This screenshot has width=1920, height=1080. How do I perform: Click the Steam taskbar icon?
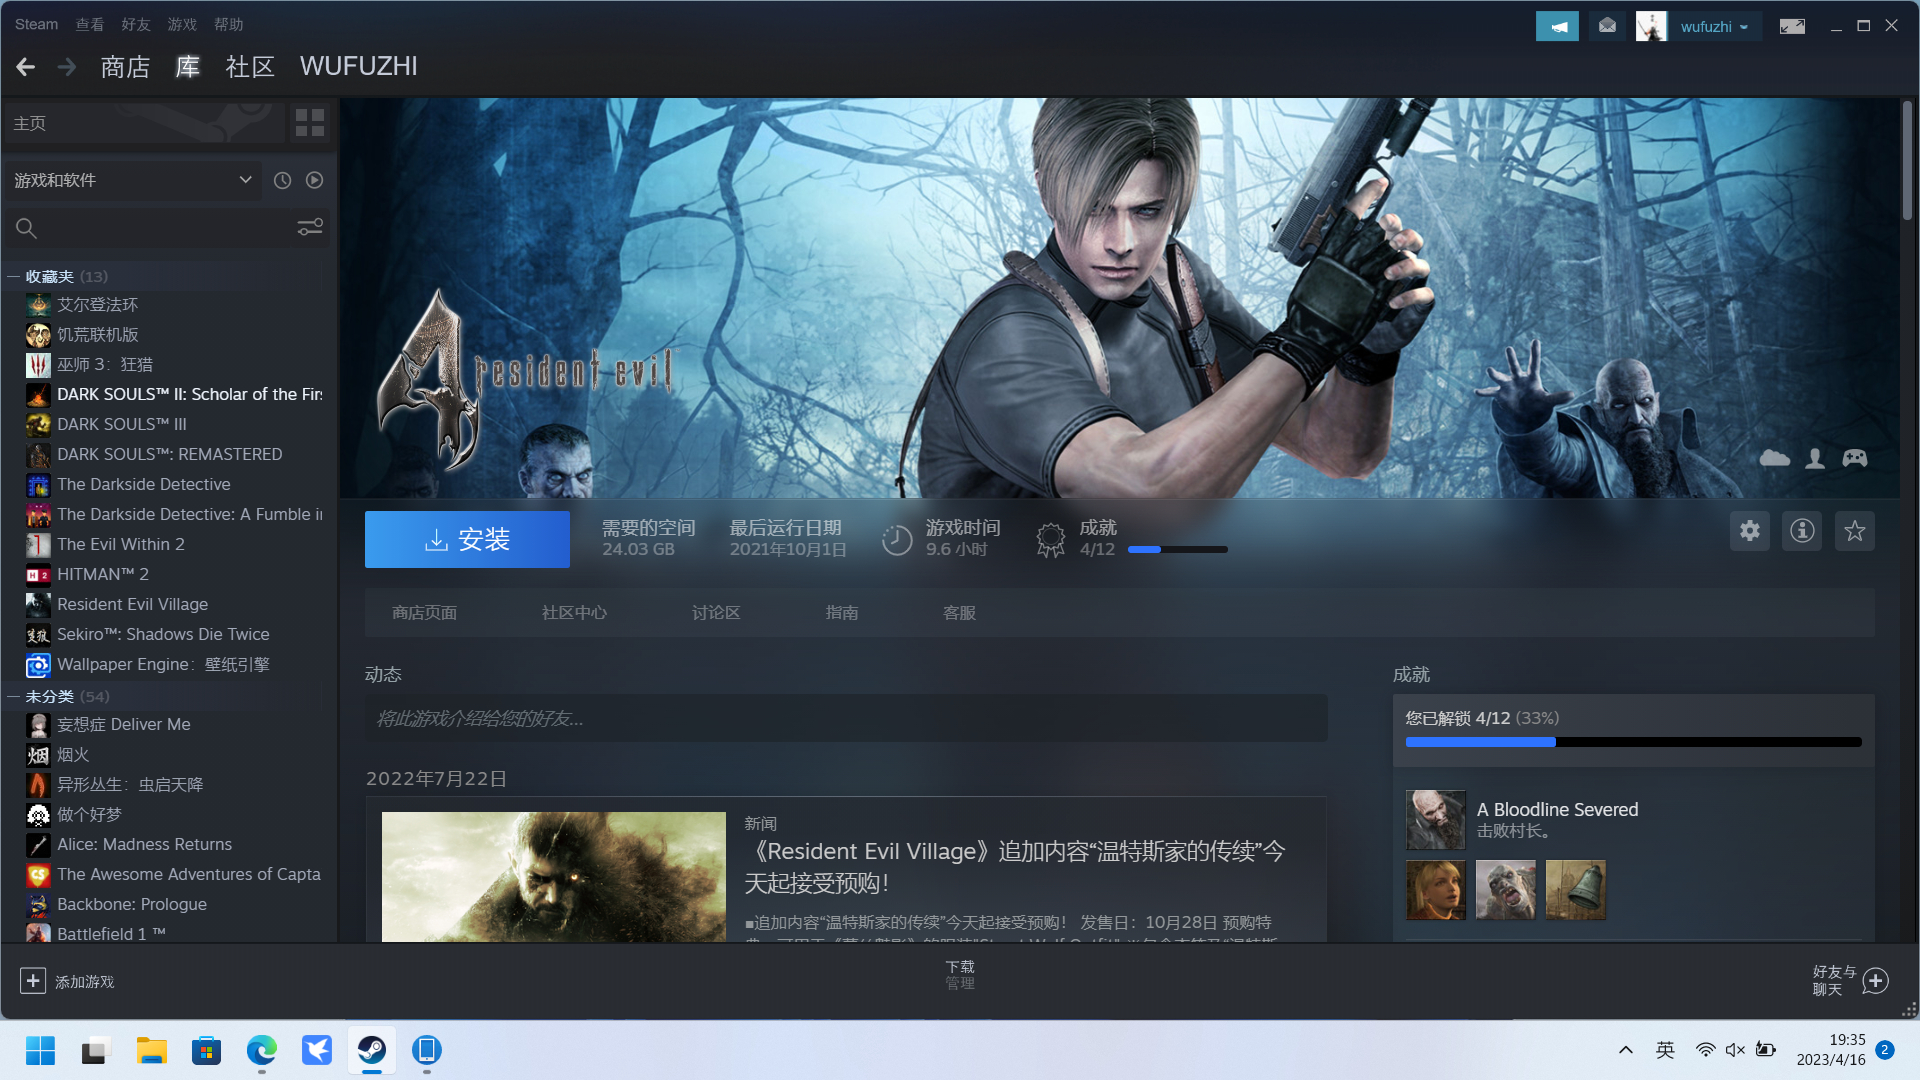[x=372, y=1050]
